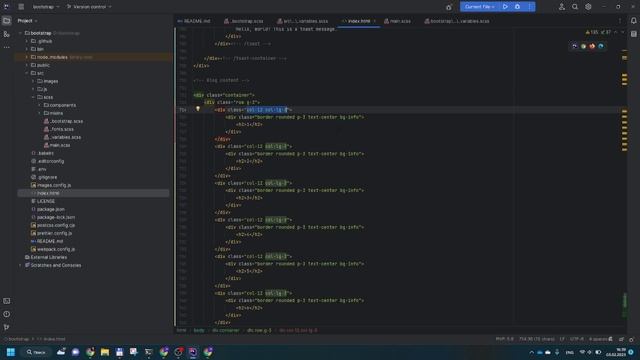Open the Database tool window icon

[x=633, y=34]
